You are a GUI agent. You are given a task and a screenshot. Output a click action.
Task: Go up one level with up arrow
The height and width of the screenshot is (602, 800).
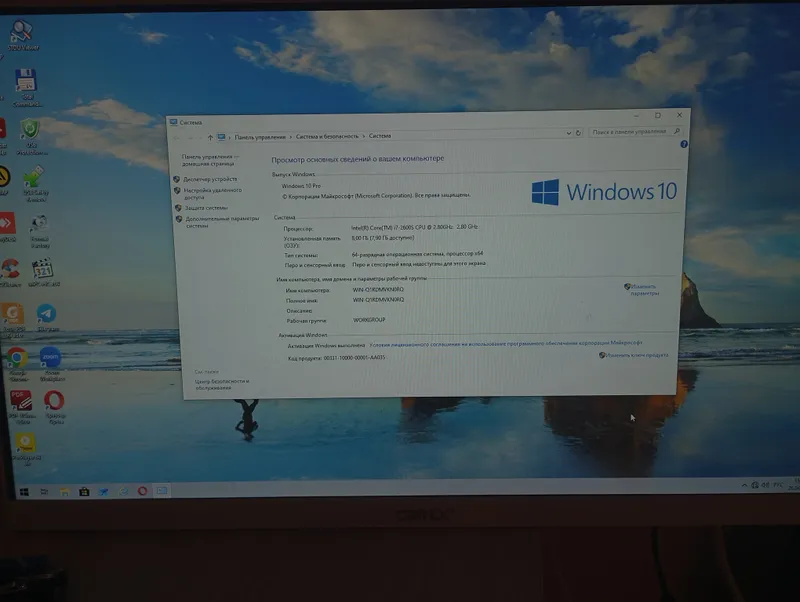pyautogui.click(x=210, y=137)
